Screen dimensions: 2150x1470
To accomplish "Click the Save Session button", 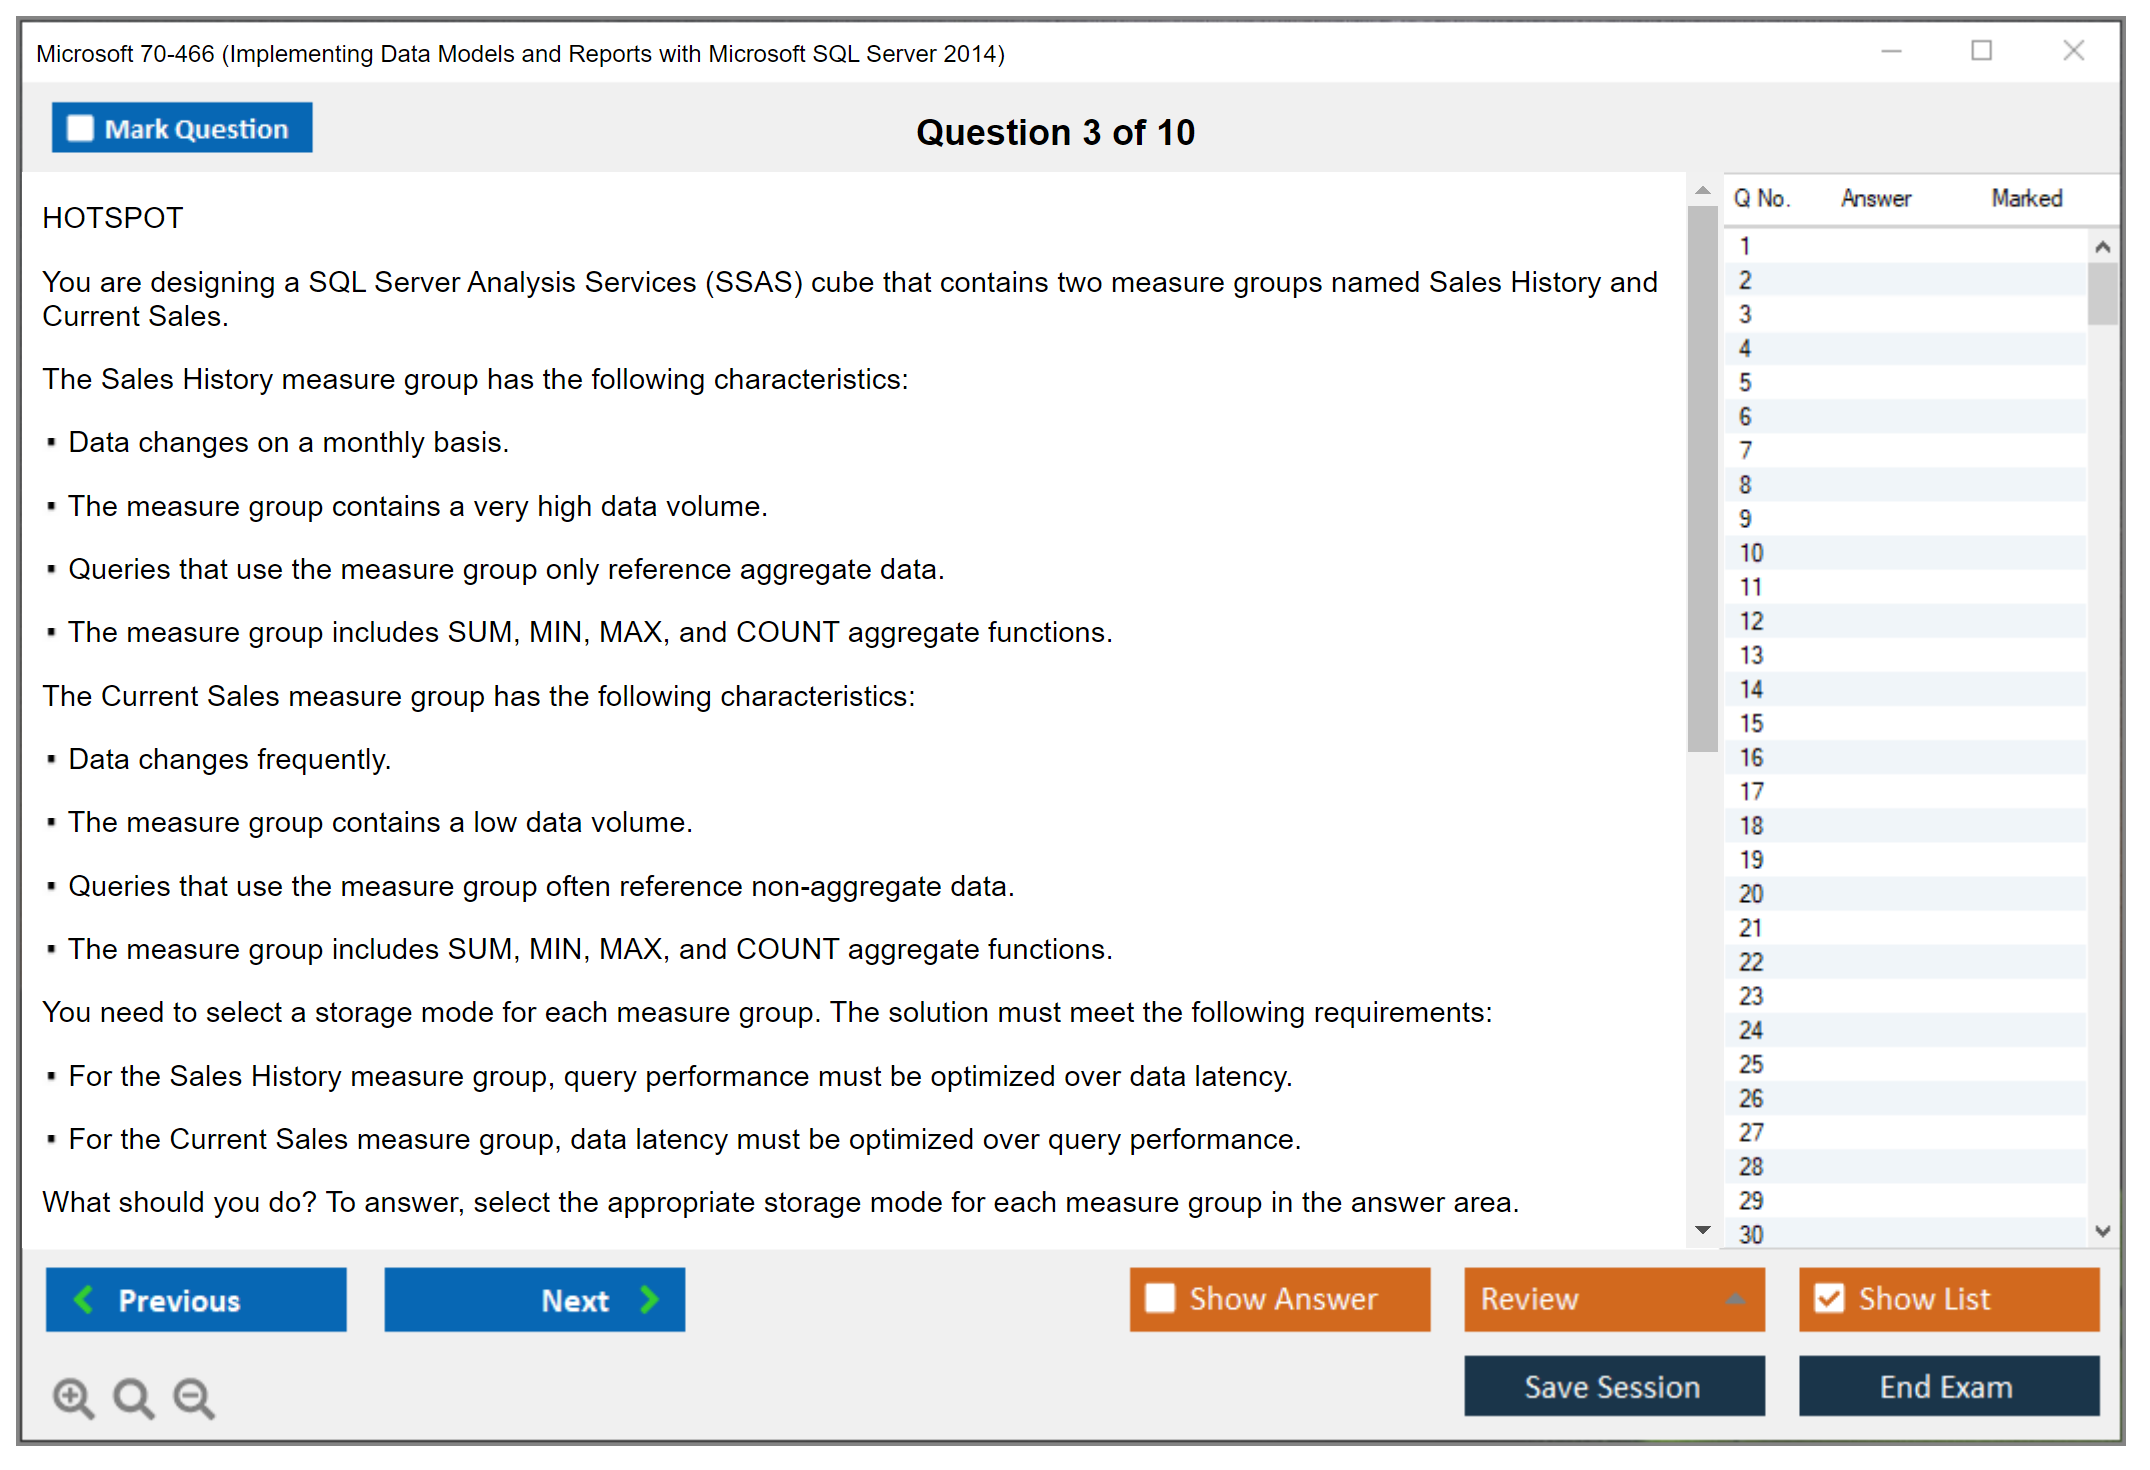I will tap(1613, 1386).
